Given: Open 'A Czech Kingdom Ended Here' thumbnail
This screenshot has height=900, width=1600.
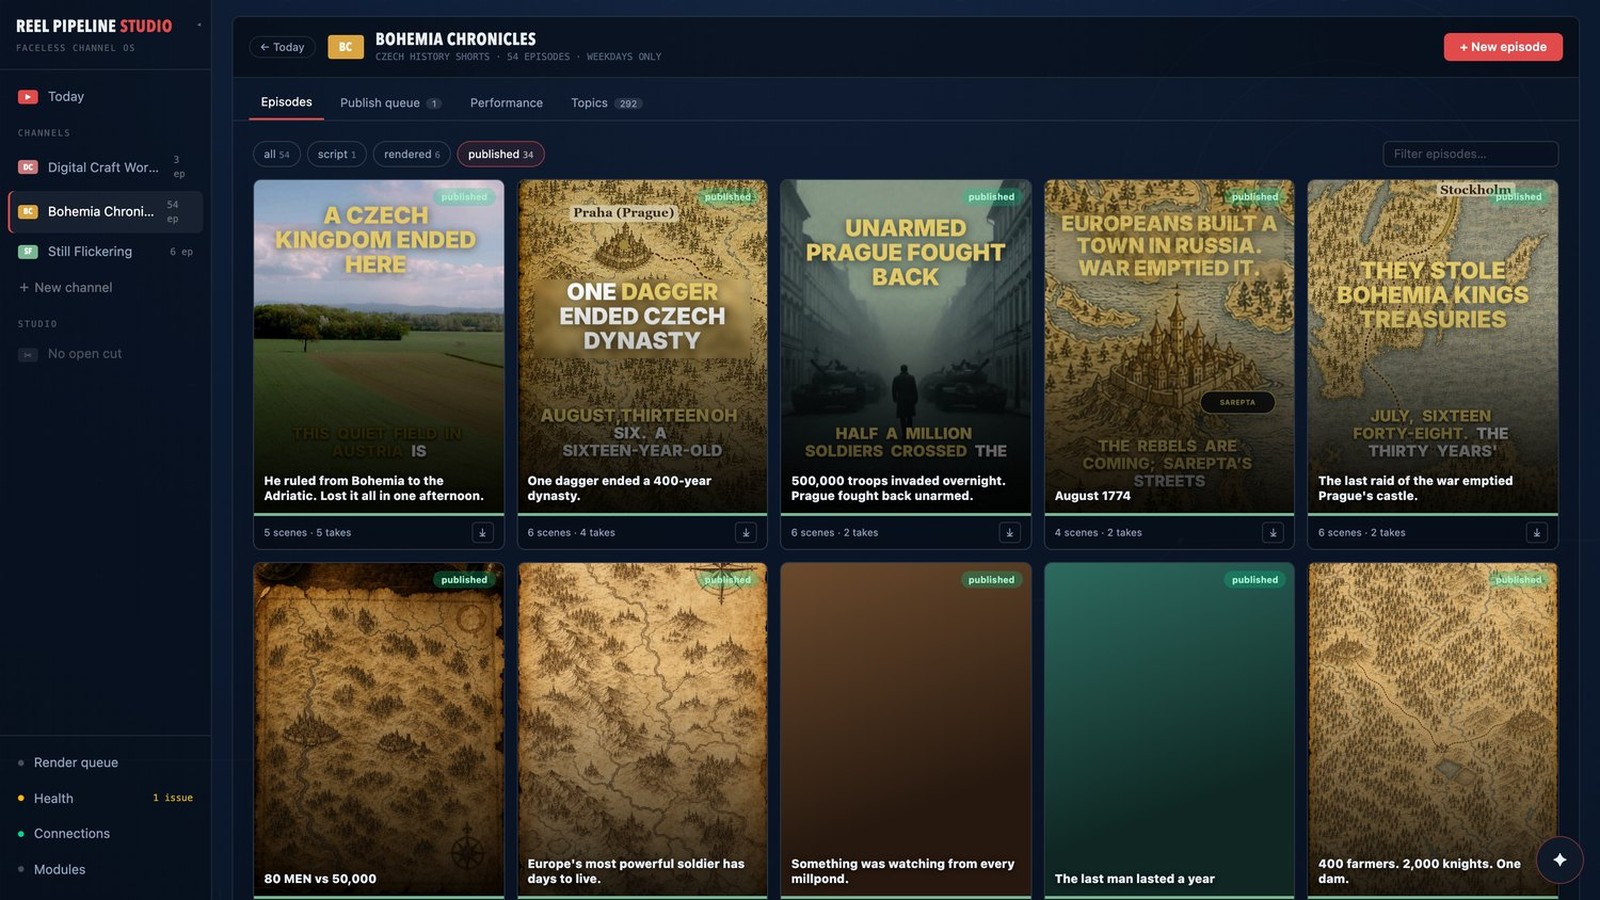Looking at the screenshot, I should (x=379, y=346).
